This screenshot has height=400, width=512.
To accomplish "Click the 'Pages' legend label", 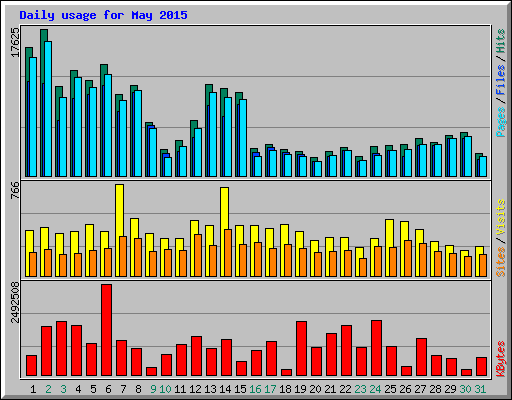I will (x=500, y=122).
